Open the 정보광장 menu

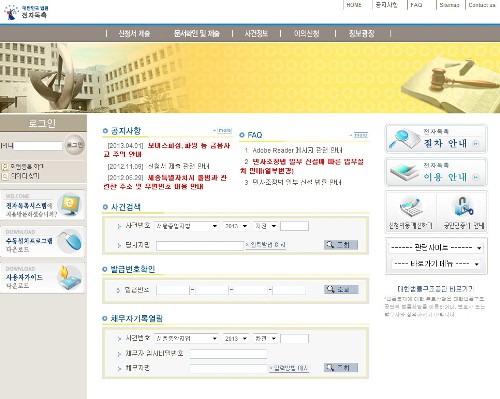pos(362,33)
